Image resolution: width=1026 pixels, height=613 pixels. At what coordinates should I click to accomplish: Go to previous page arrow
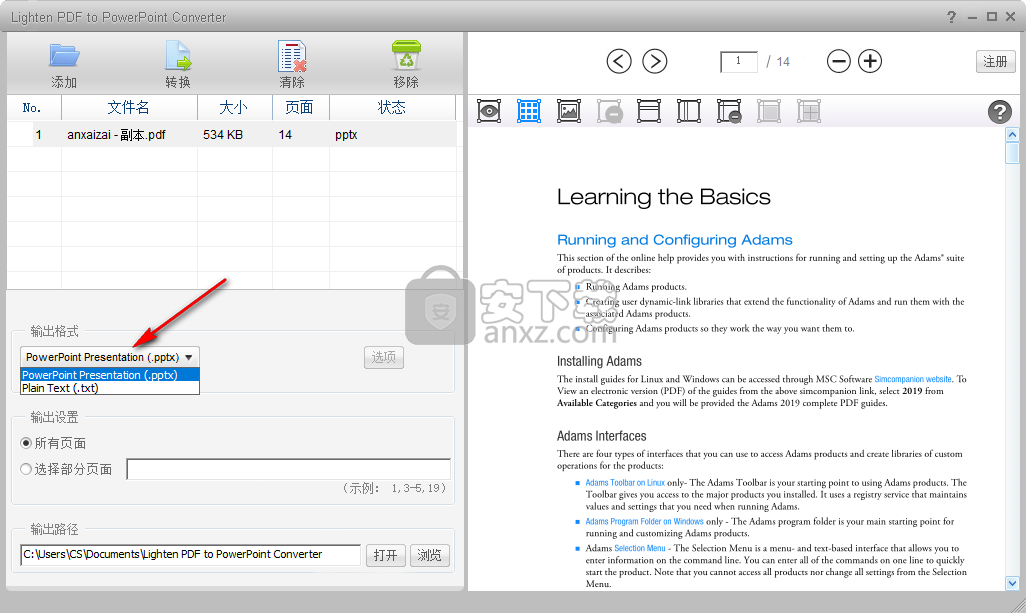click(x=618, y=61)
